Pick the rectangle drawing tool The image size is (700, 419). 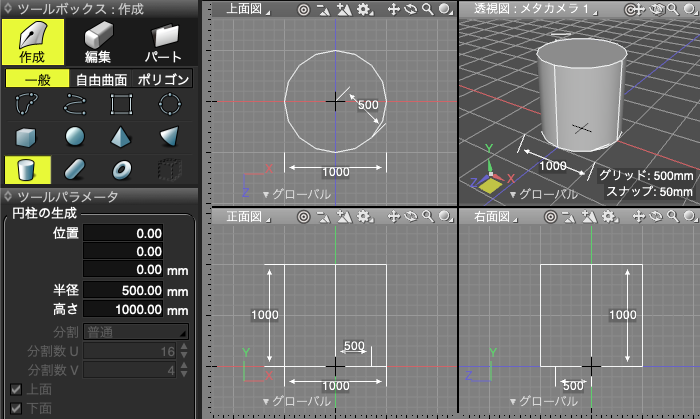click(122, 104)
